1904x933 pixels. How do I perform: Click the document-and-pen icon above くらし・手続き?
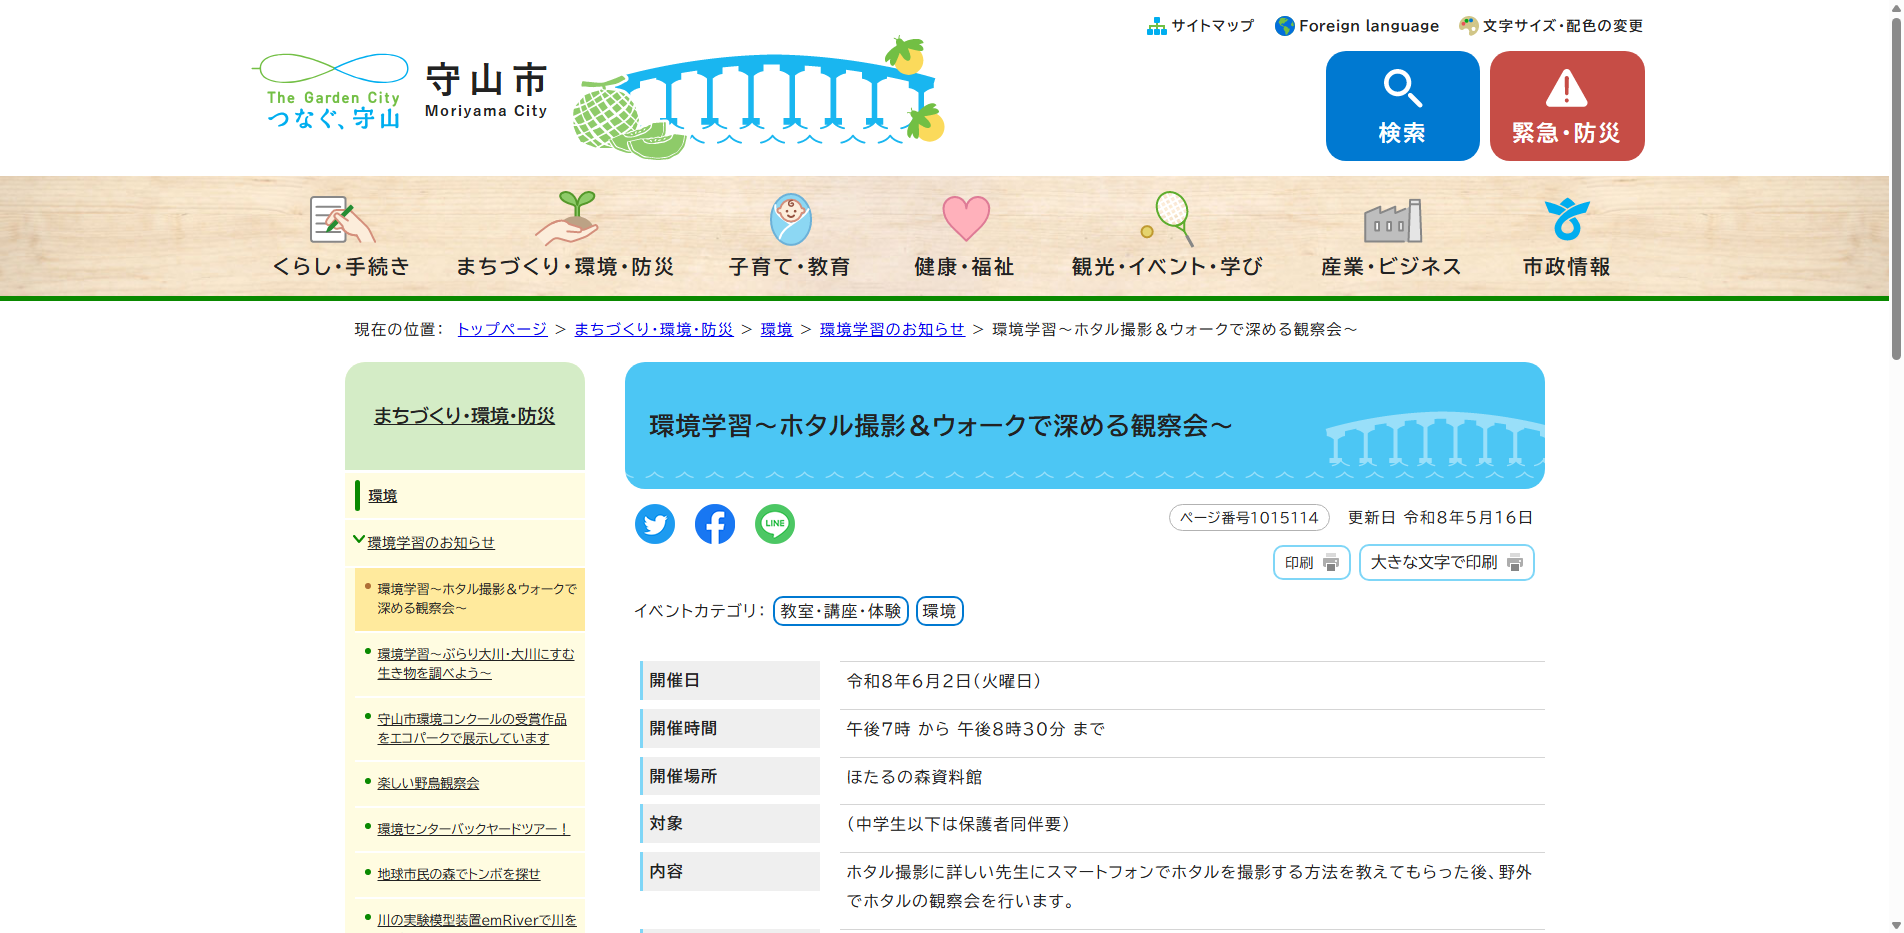[341, 219]
